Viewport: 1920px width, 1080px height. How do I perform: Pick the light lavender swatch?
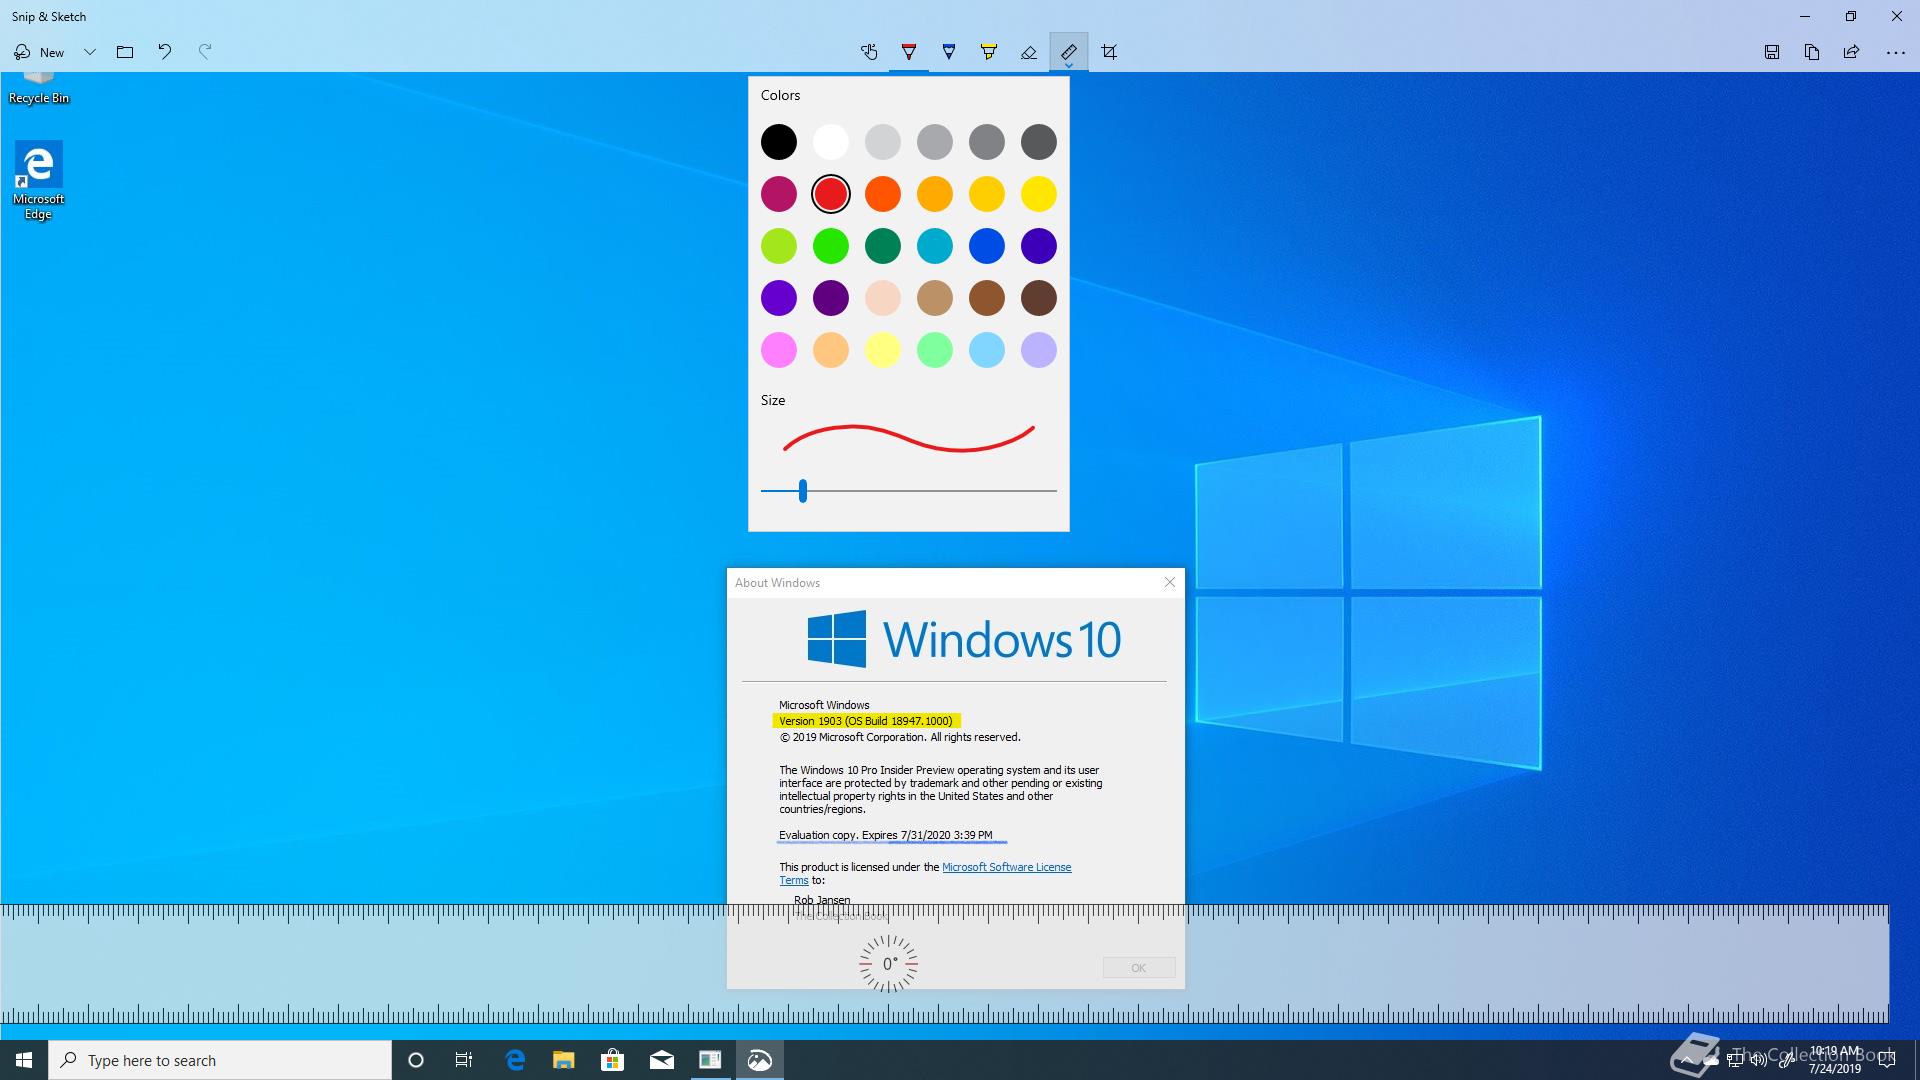tap(1039, 350)
